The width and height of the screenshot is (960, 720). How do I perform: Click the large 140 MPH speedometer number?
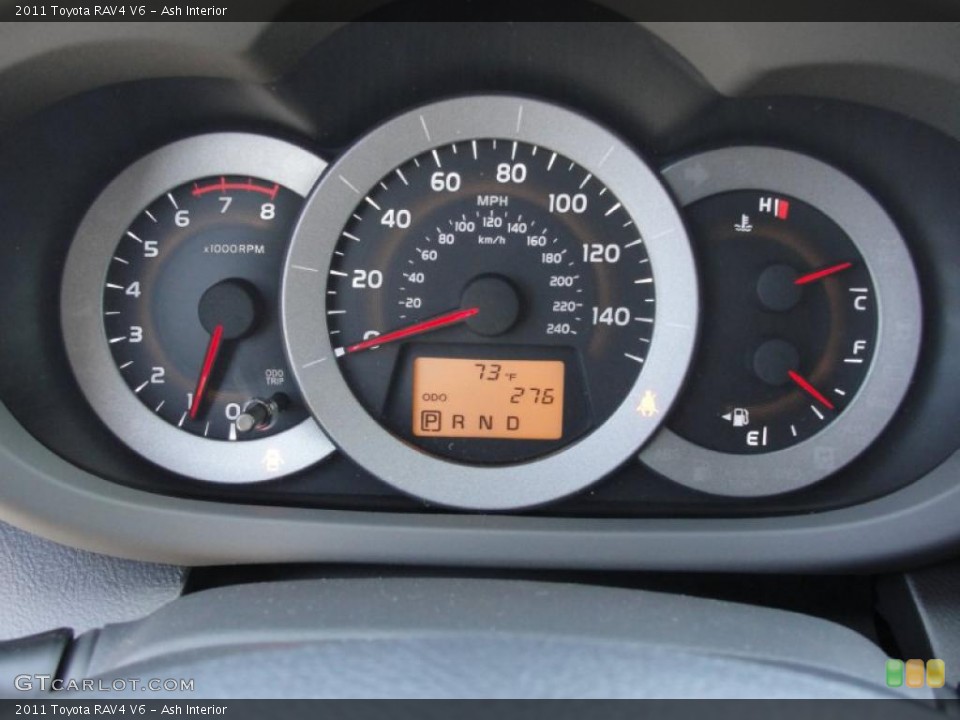coord(610,316)
